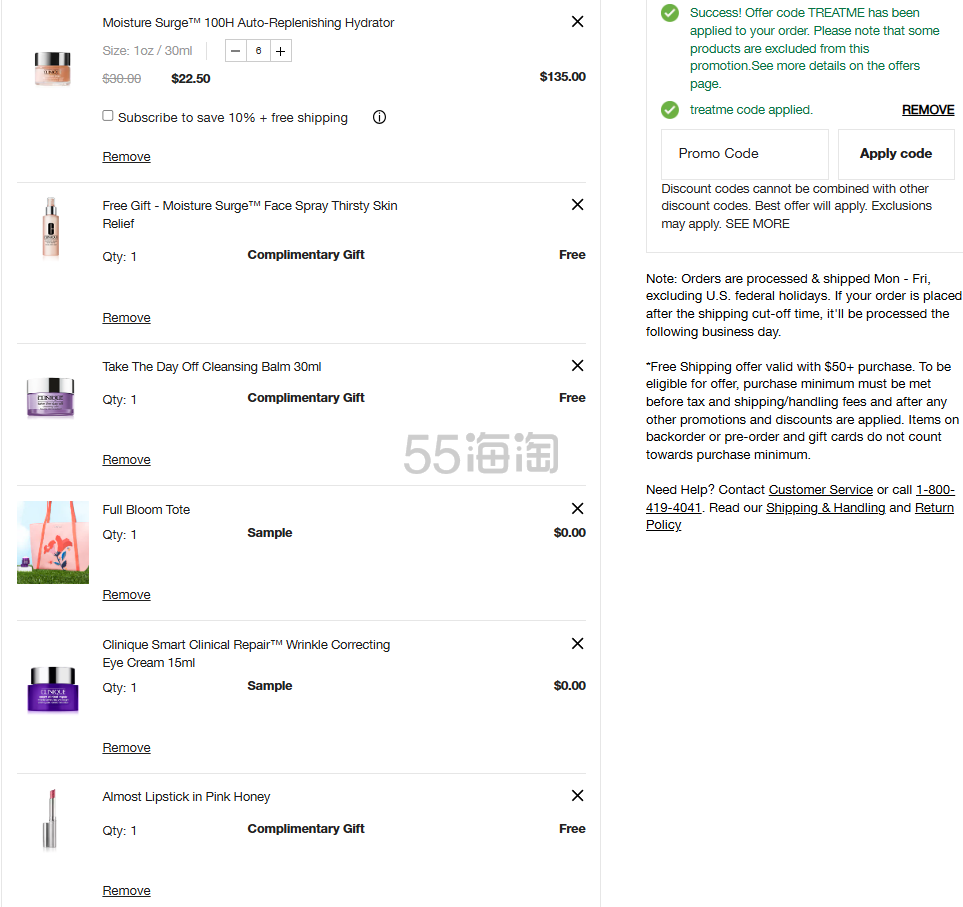
Task: Open subscription info icon
Action: tap(380, 117)
